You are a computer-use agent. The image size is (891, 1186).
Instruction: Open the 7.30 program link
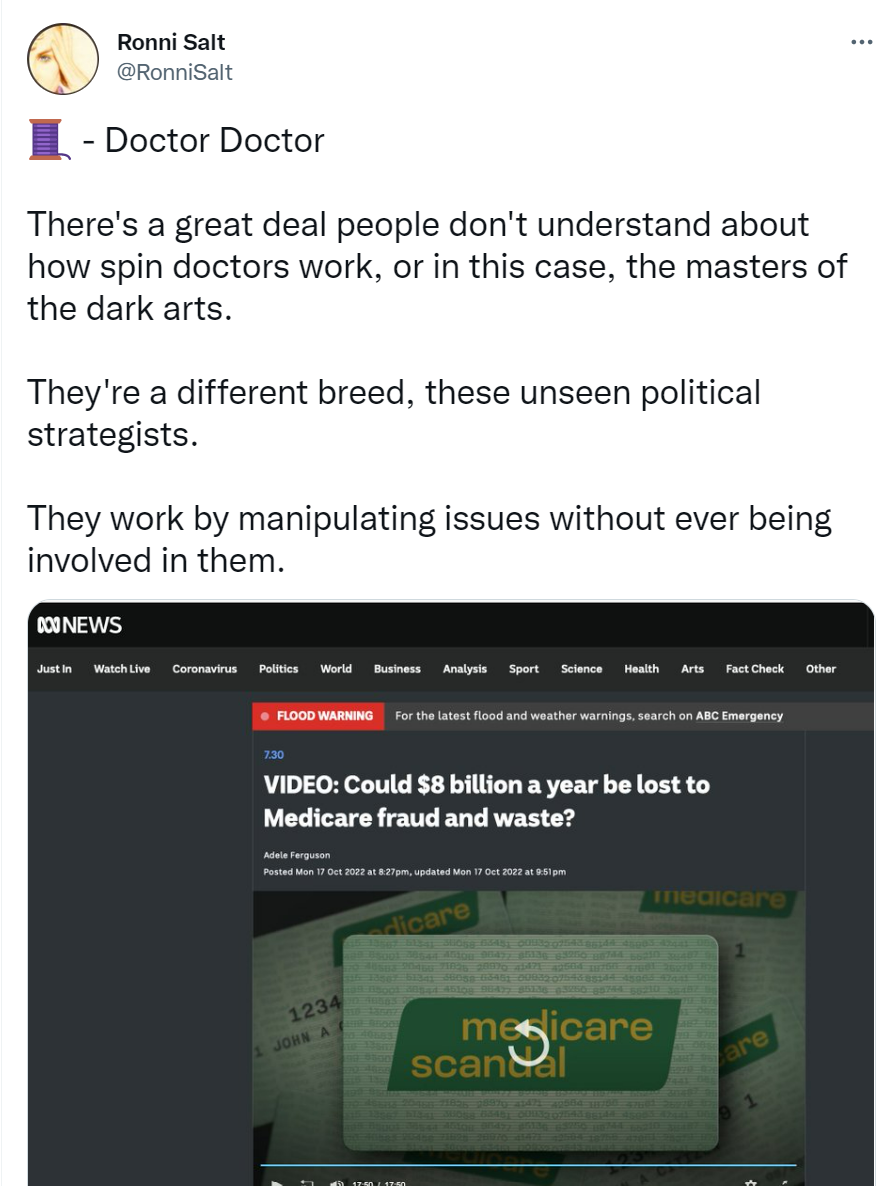pyautogui.click(x=273, y=755)
